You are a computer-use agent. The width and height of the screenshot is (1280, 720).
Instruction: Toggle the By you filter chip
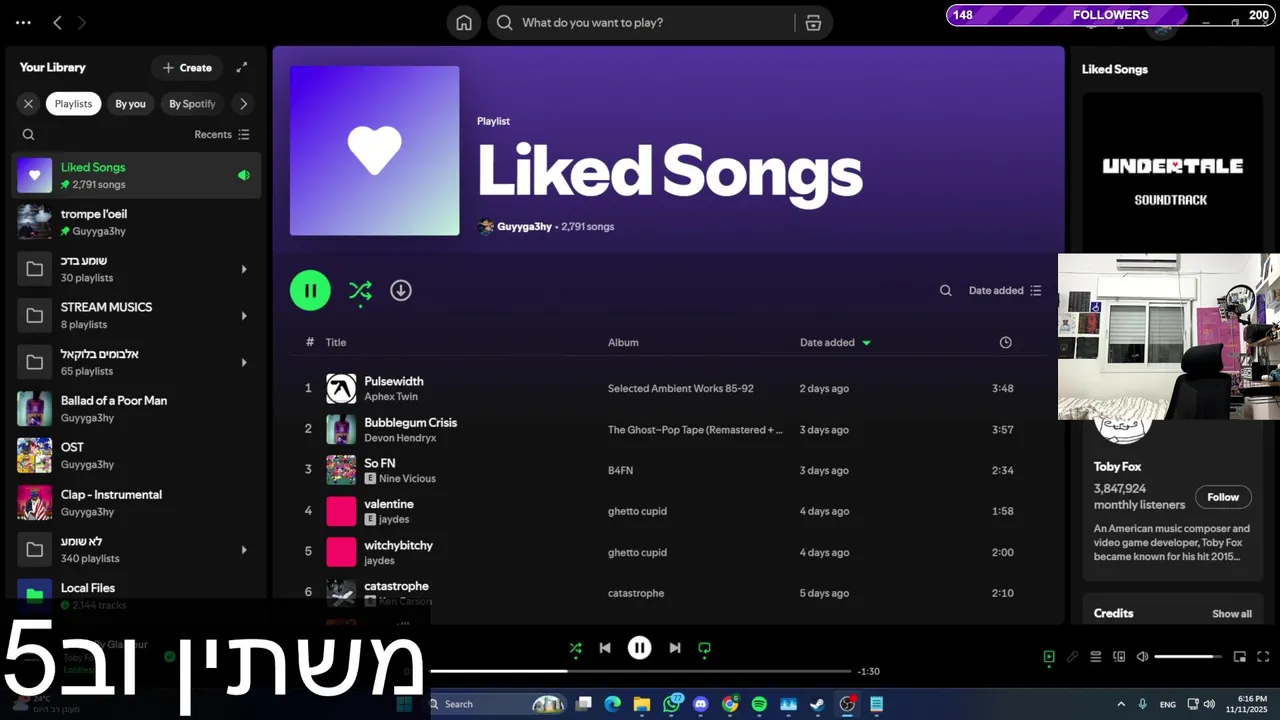(x=130, y=103)
